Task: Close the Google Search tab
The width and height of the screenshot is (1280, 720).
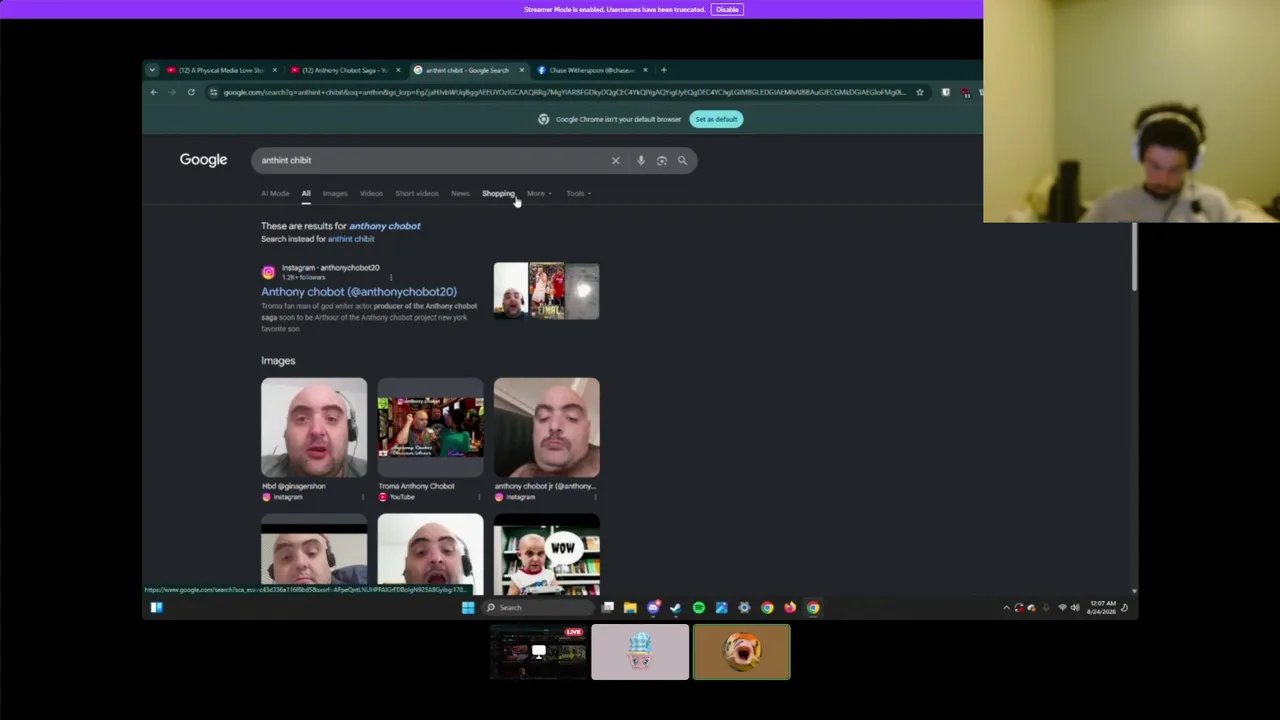Action: tap(521, 70)
